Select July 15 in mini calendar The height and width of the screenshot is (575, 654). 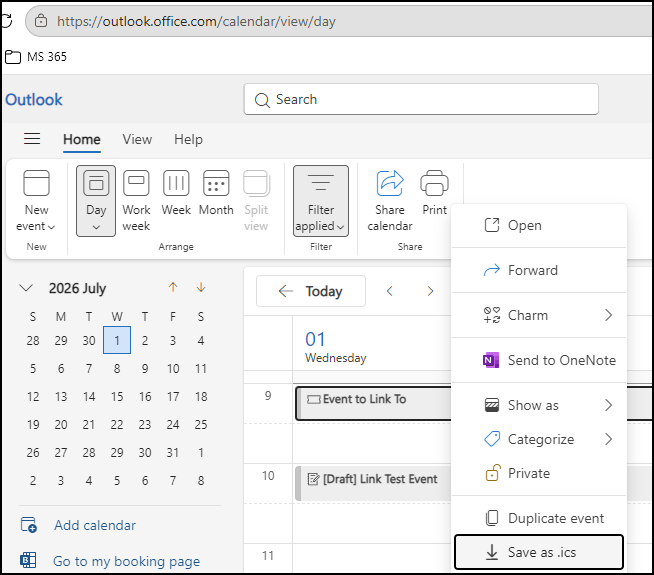pos(117,397)
